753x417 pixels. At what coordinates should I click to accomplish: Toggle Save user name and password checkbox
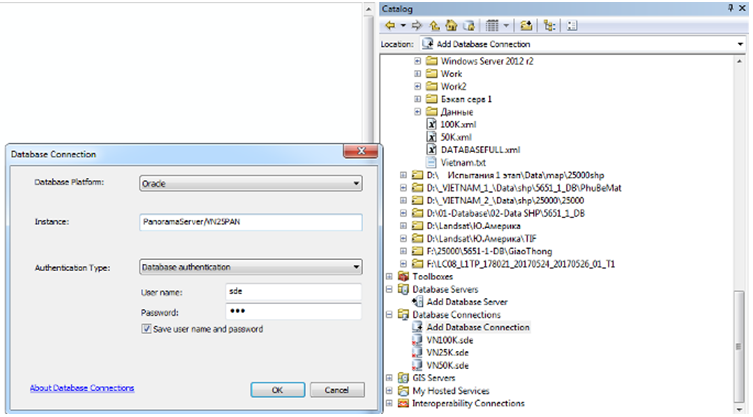[148, 328]
